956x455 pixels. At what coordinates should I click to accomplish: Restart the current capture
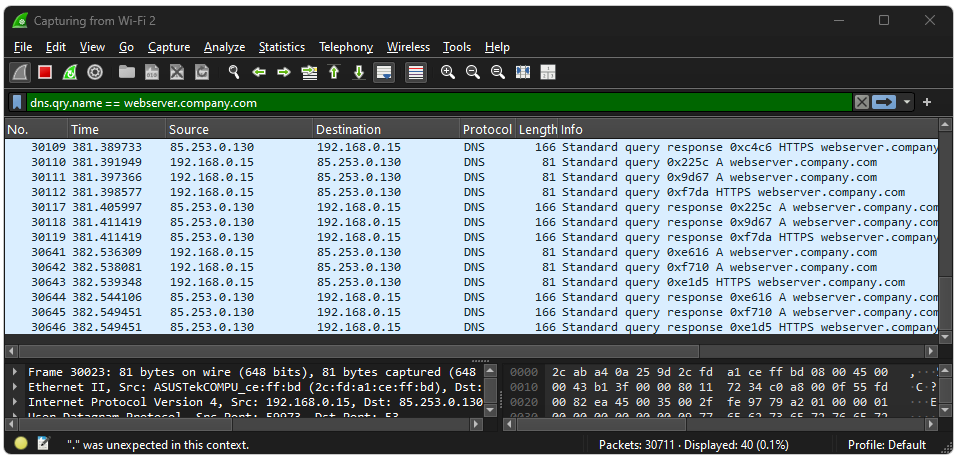tap(70, 72)
